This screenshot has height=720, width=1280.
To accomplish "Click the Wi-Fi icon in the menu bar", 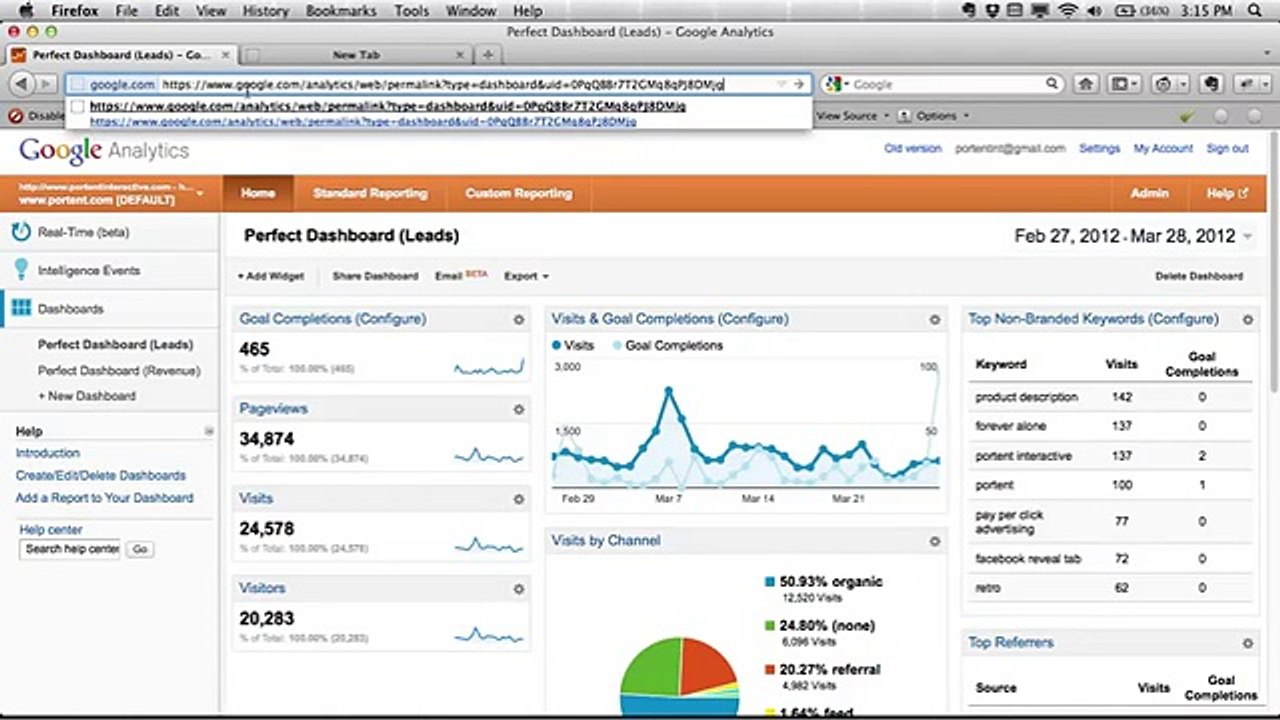I will pos(1068,11).
